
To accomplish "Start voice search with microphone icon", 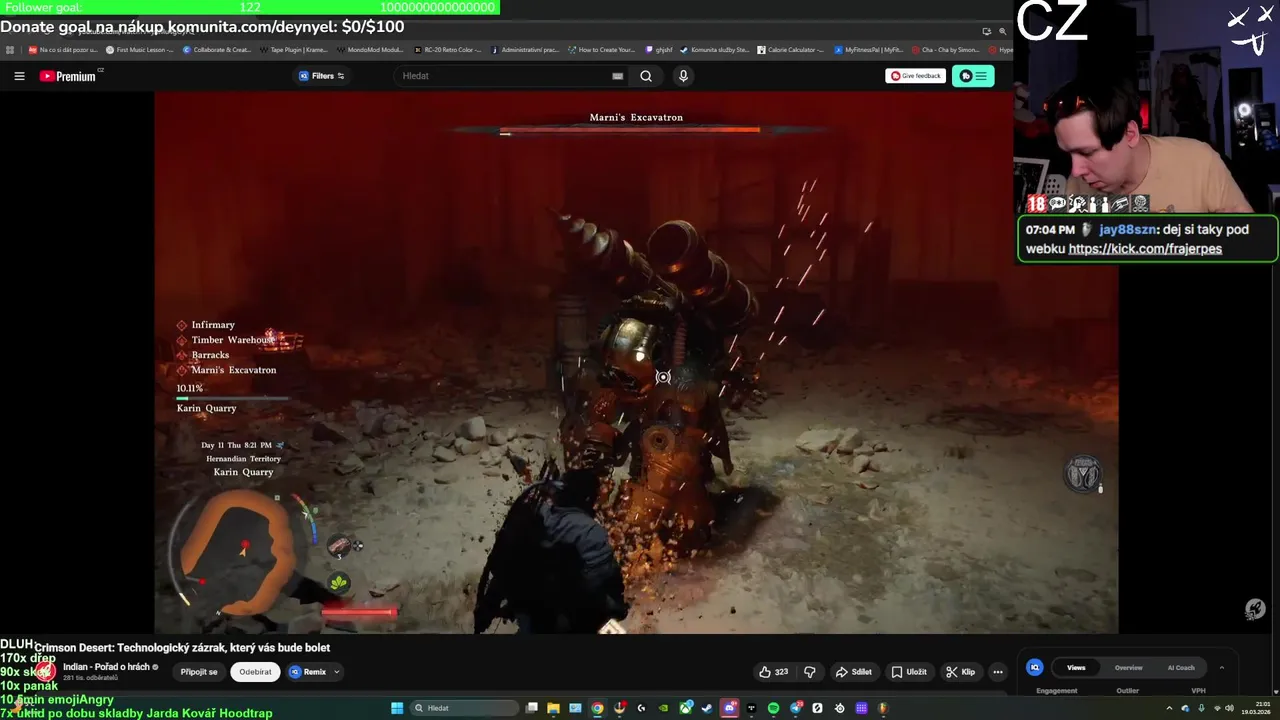I will 683,76.
